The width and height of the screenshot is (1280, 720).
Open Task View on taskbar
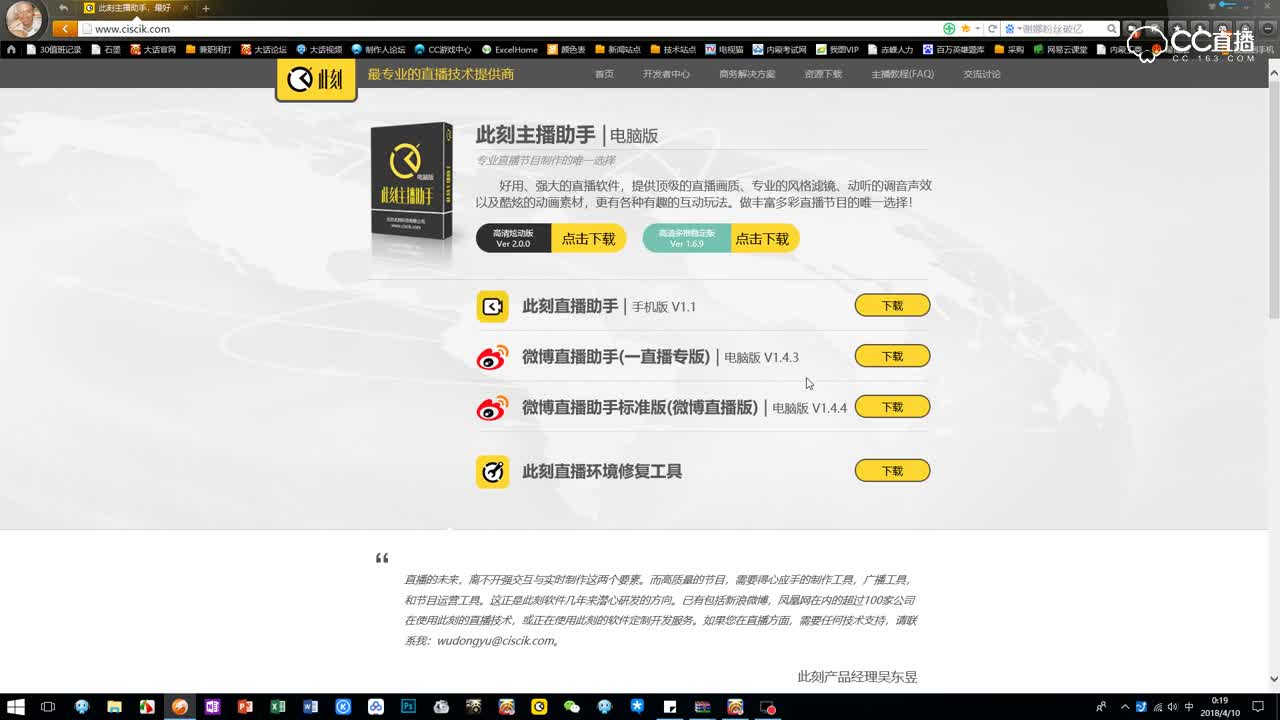(47, 707)
